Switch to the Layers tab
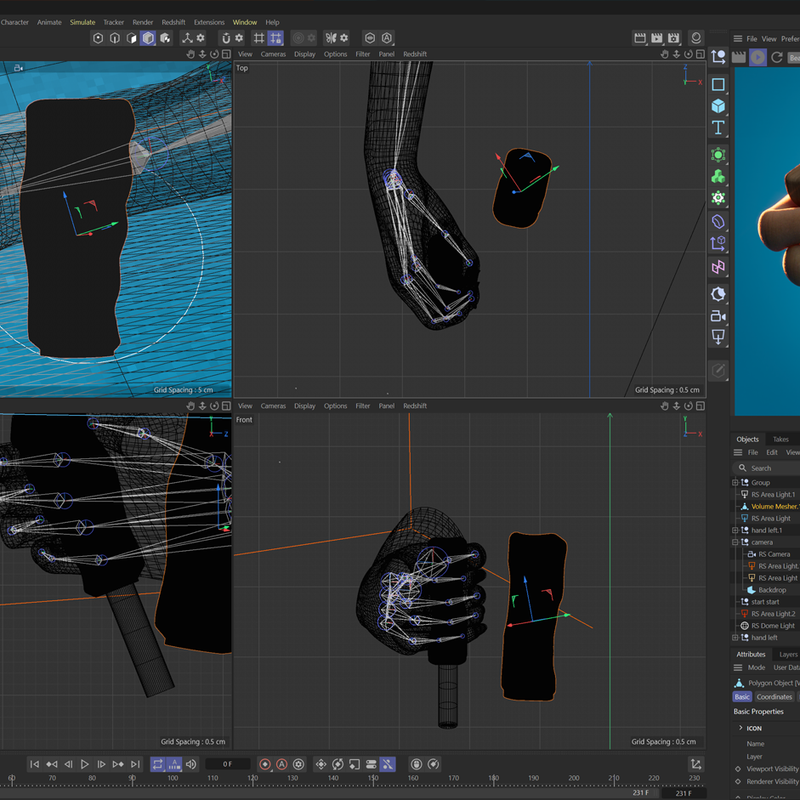 [x=788, y=655]
